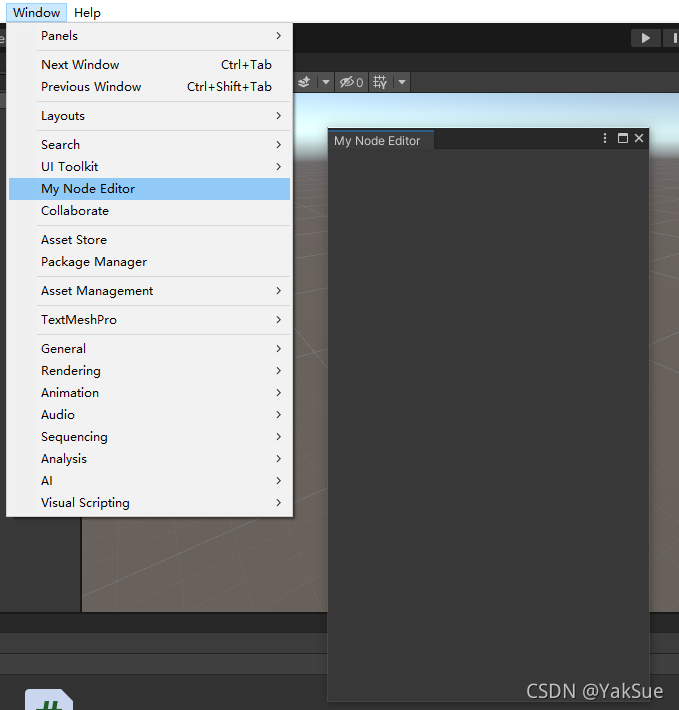This screenshot has height=710, width=679.
Task: Expand the General submenu
Action: 149,349
